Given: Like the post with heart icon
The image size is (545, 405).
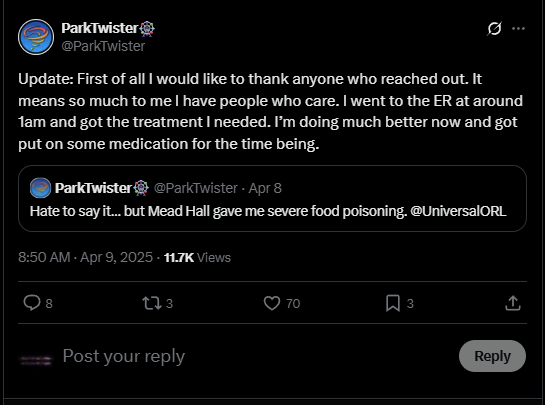Looking at the screenshot, I should point(271,303).
